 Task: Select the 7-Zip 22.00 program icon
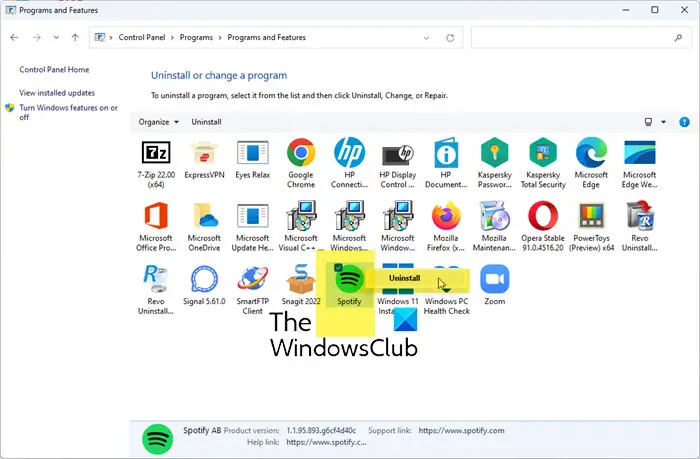pyautogui.click(x=156, y=153)
